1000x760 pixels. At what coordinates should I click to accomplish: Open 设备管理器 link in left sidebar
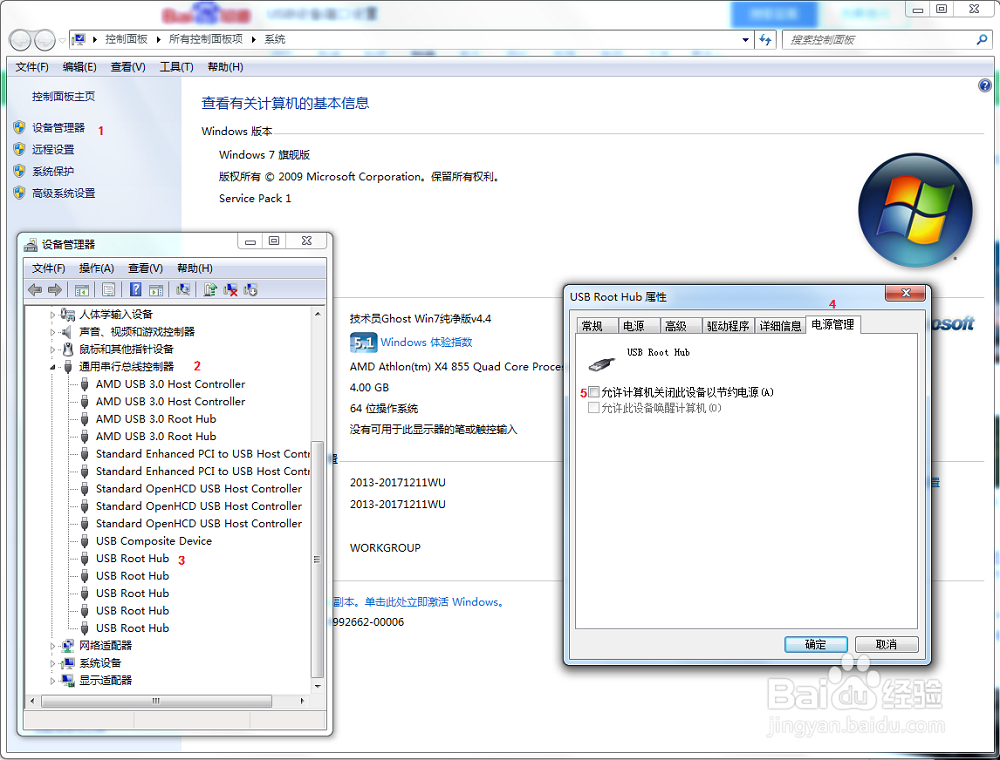click(x=59, y=128)
